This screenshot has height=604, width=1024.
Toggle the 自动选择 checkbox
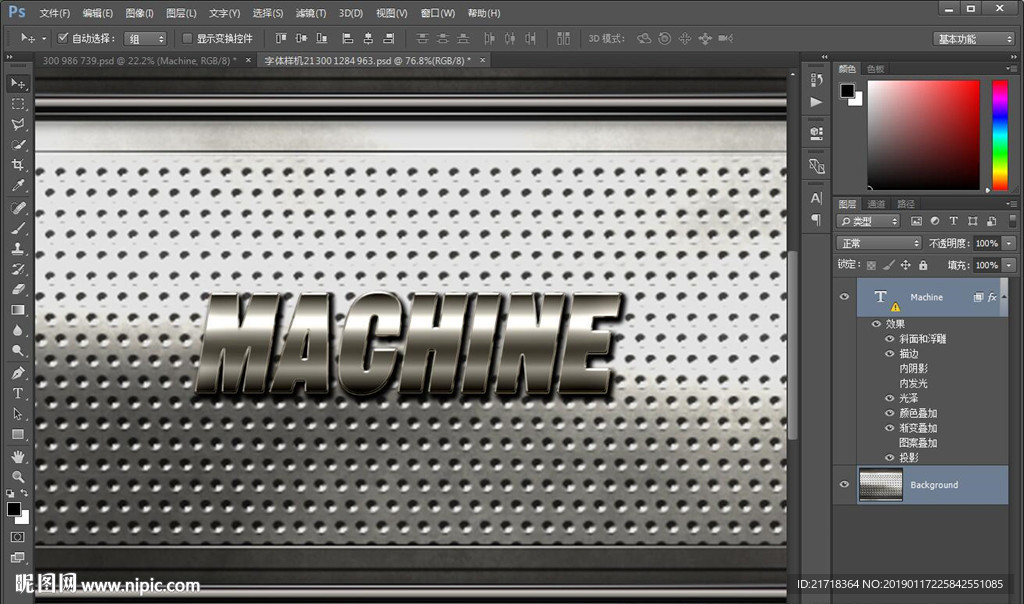coord(63,38)
